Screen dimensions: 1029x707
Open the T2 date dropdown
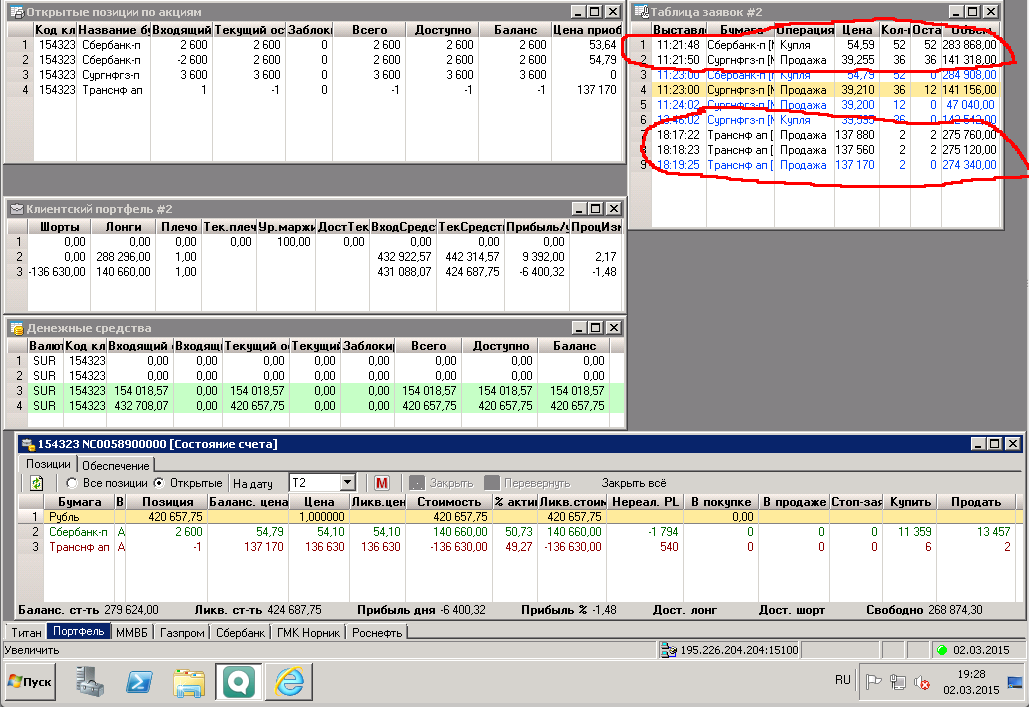point(348,483)
